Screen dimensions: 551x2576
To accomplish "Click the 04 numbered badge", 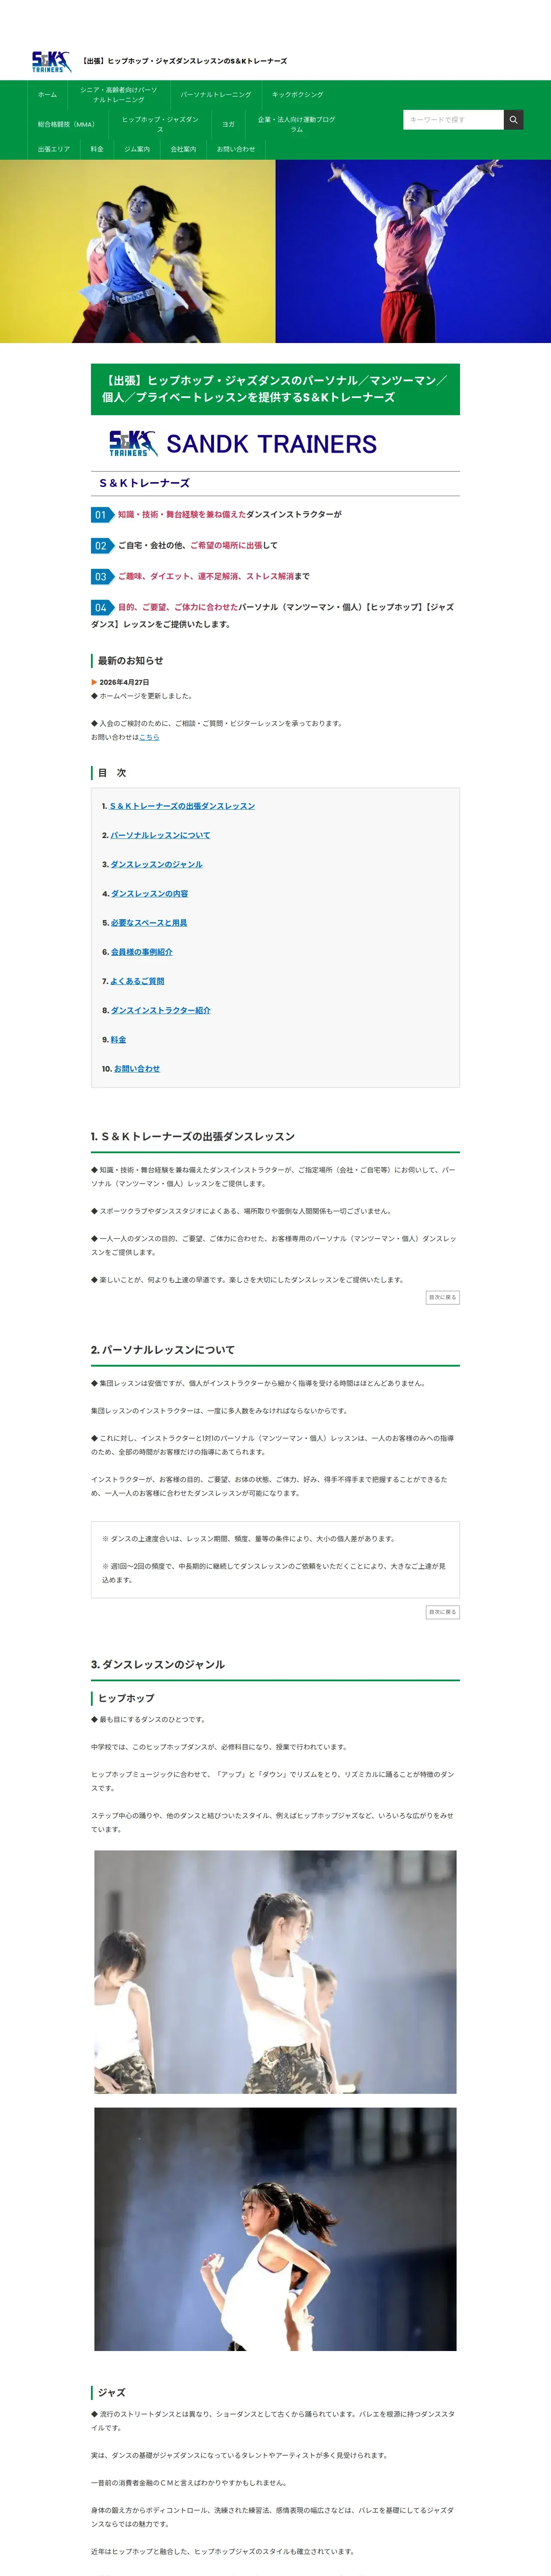I will pos(102,607).
